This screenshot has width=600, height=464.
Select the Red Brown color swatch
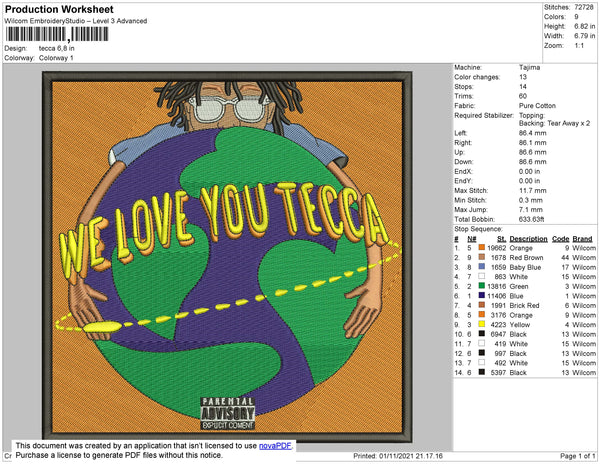click(482, 257)
